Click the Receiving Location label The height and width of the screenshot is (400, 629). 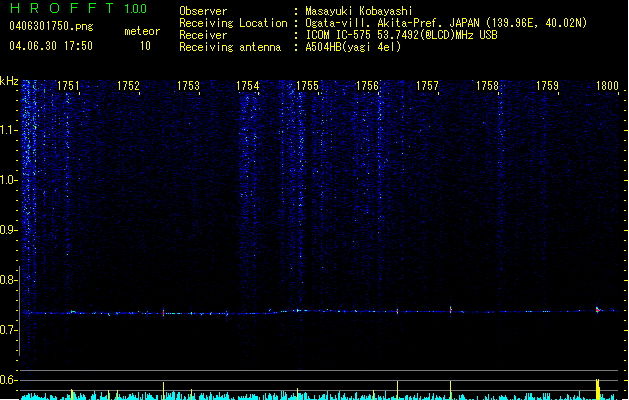click(x=233, y=23)
